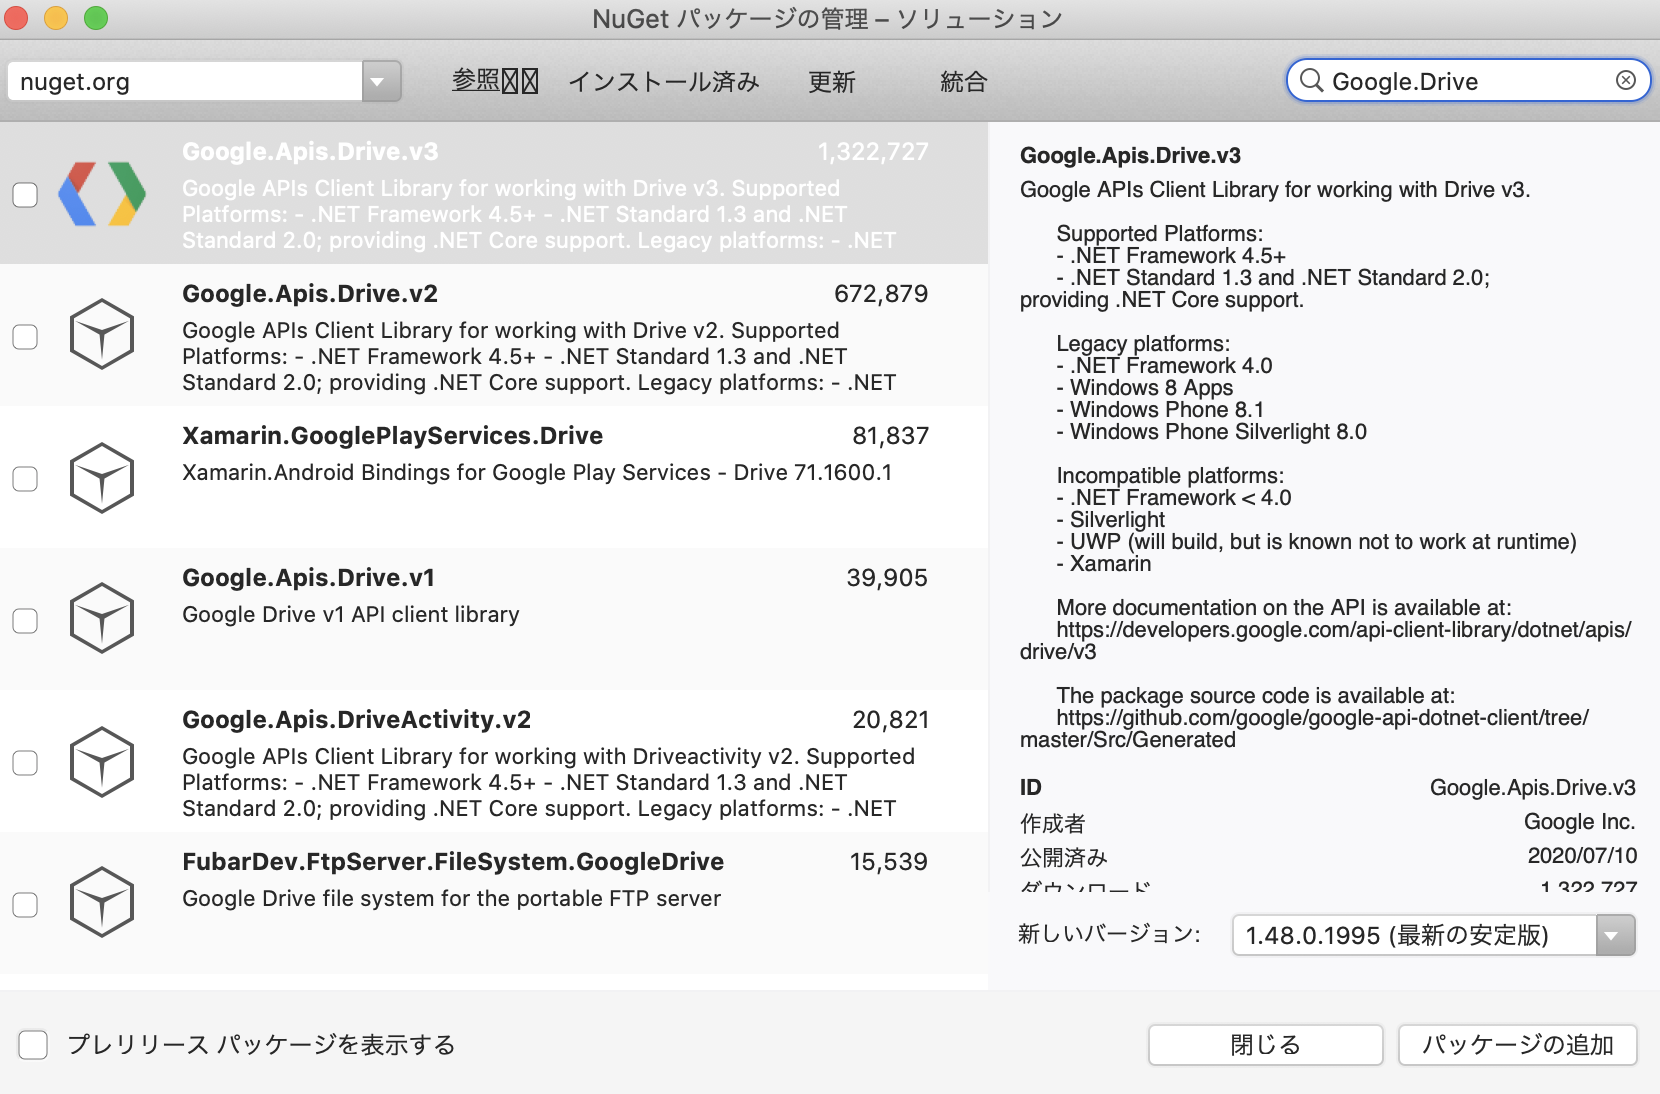Select the Google.Apis.Drive.v3 package title

[x=310, y=152]
